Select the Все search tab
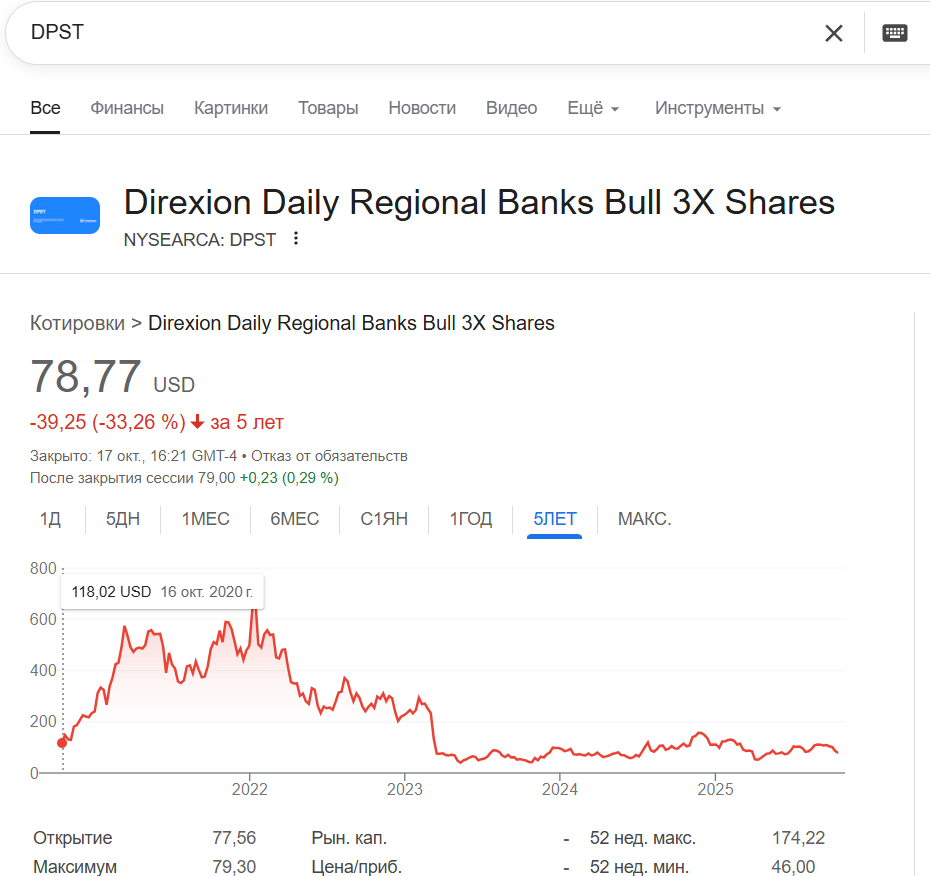This screenshot has width=930, height=876. (x=45, y=108)
